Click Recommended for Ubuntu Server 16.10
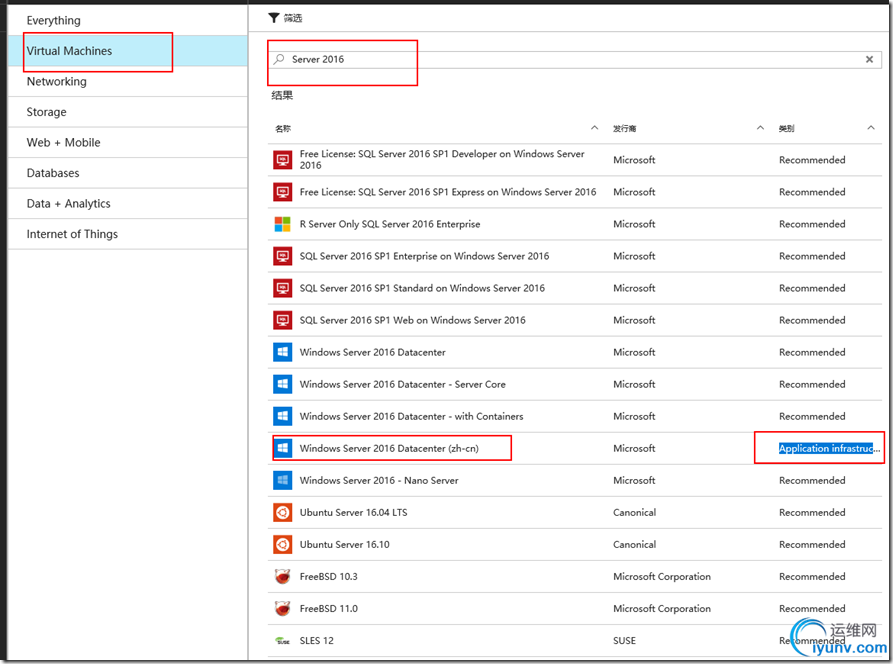 point(812,544)
